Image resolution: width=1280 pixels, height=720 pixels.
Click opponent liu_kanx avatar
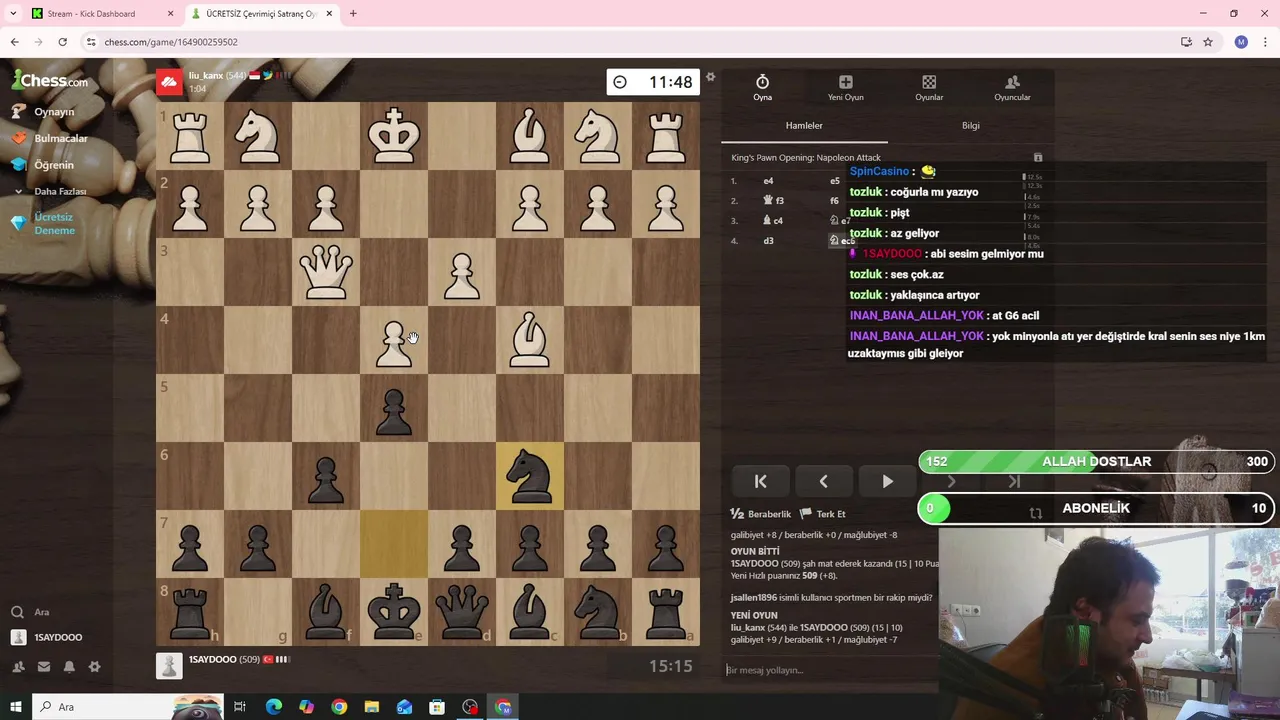[x=169, y=82]
